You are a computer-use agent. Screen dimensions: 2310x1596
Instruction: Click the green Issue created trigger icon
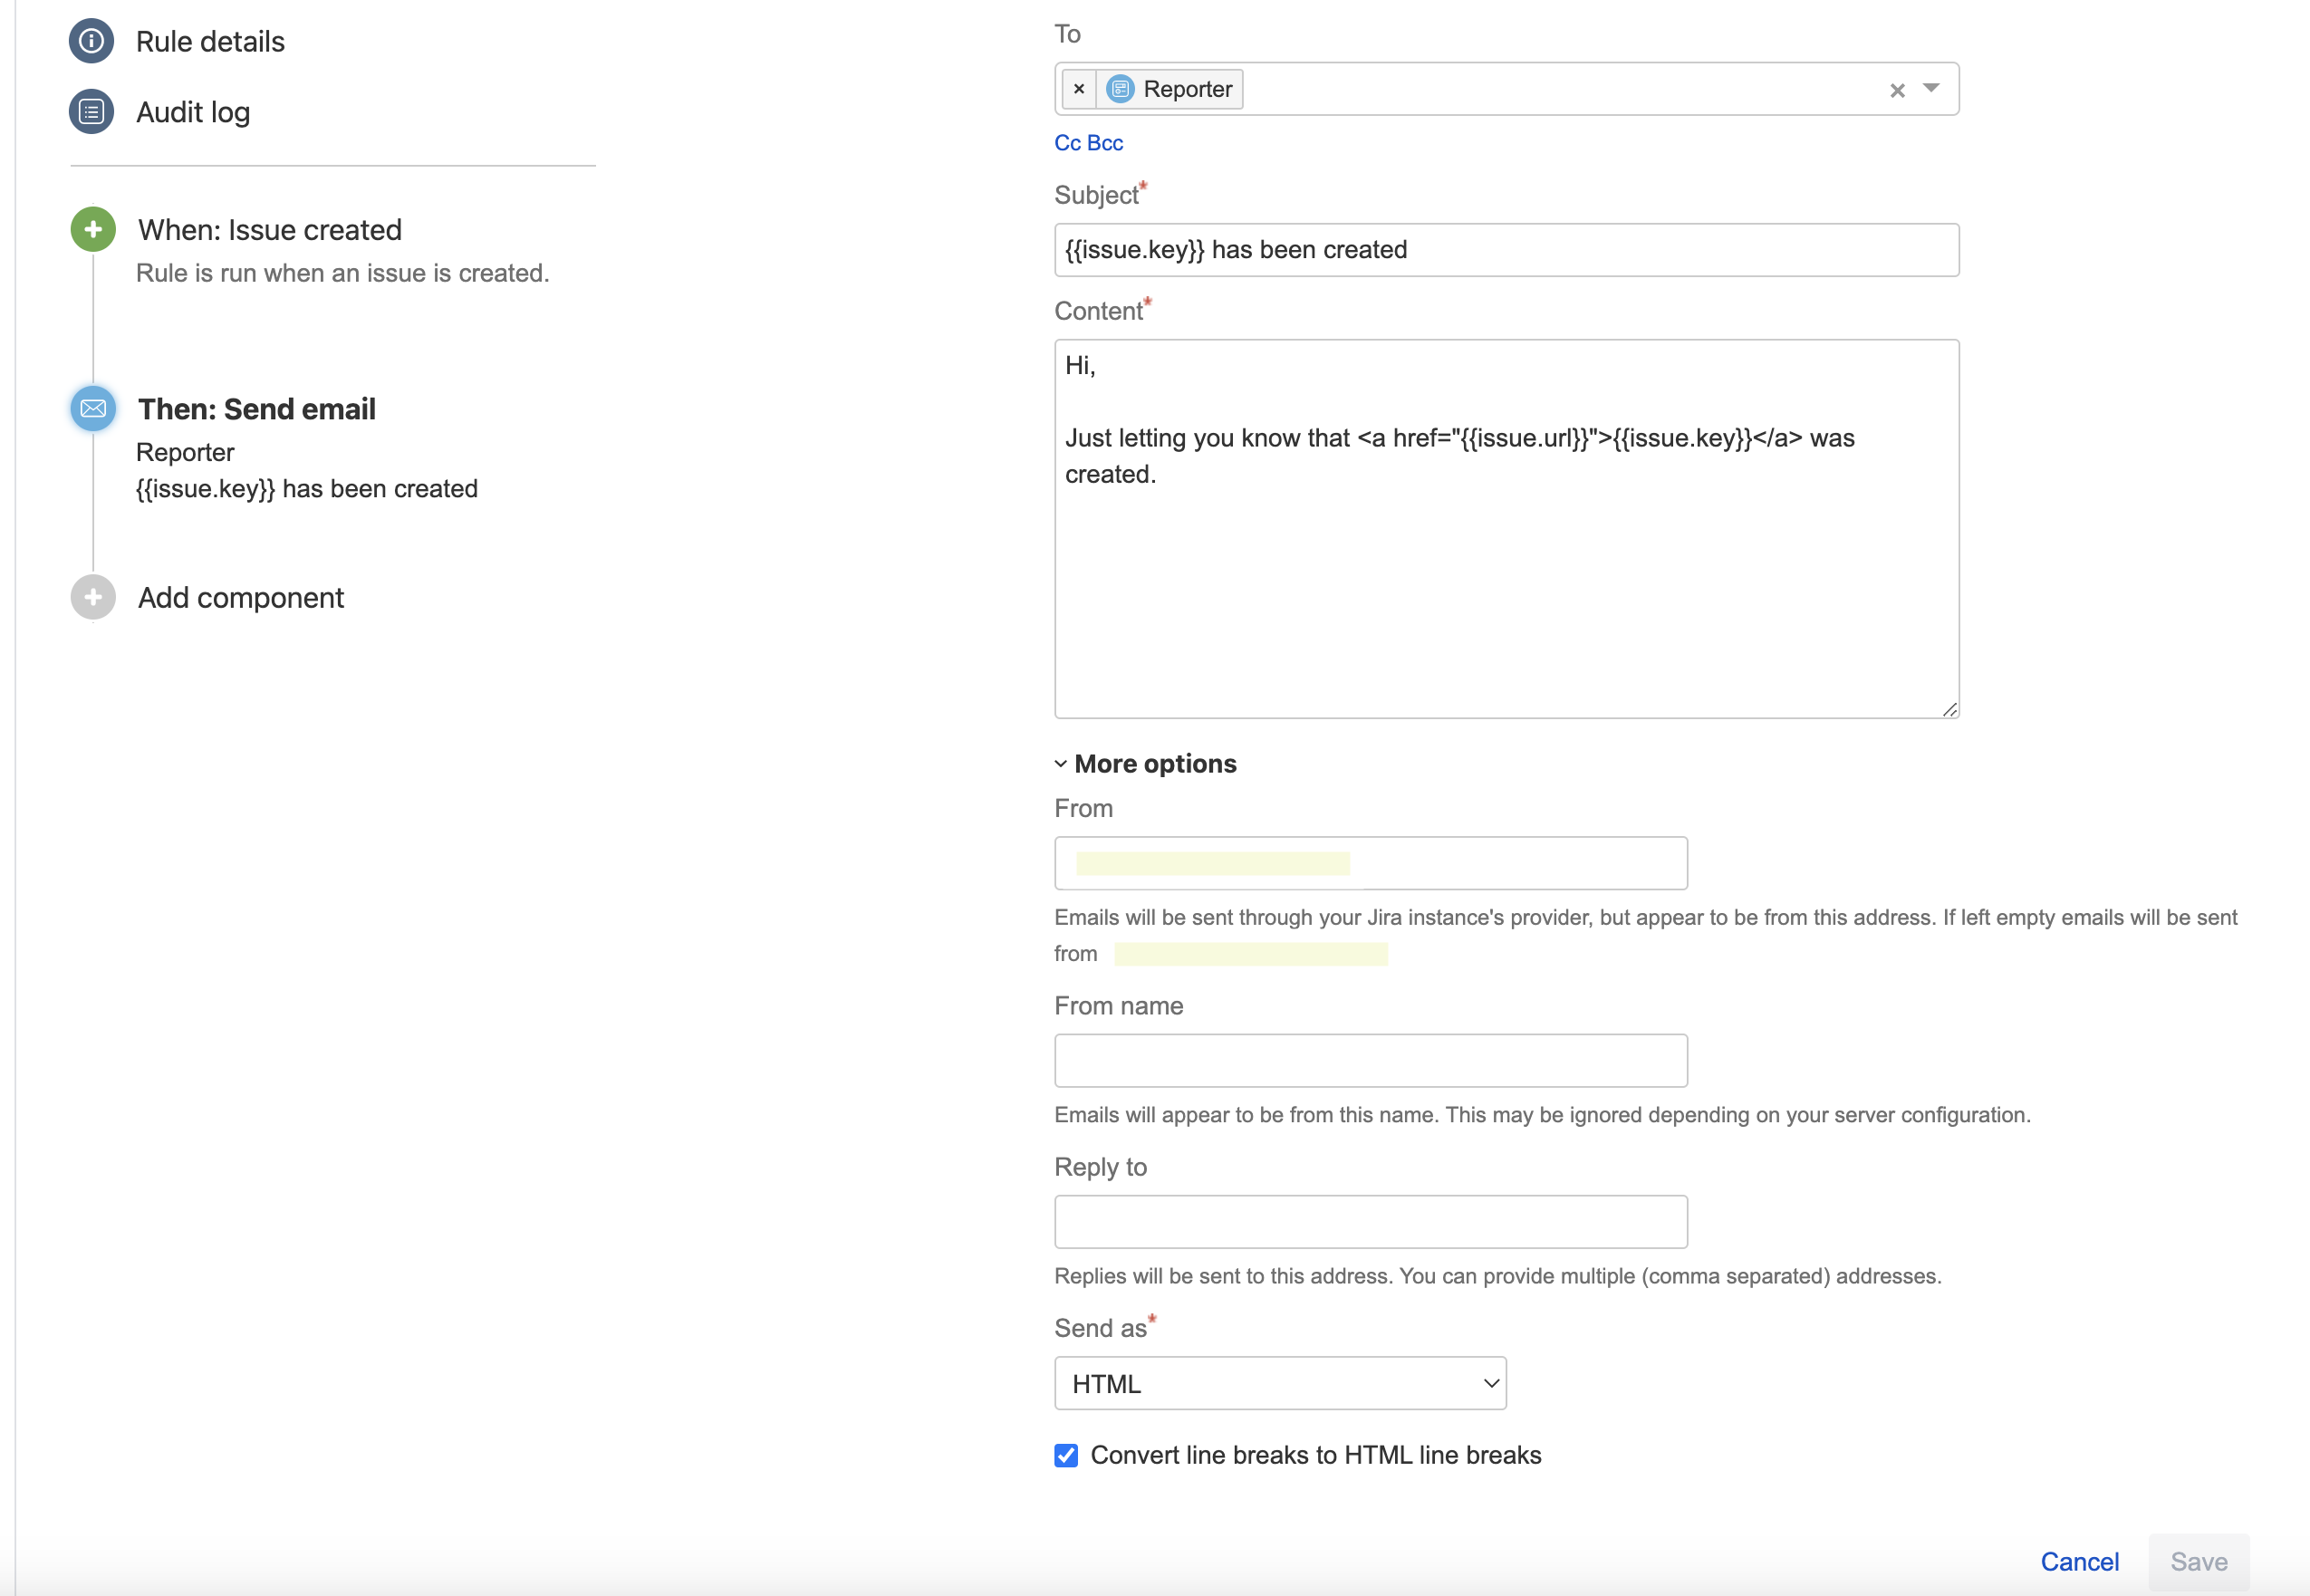click(x=93, y=230)
